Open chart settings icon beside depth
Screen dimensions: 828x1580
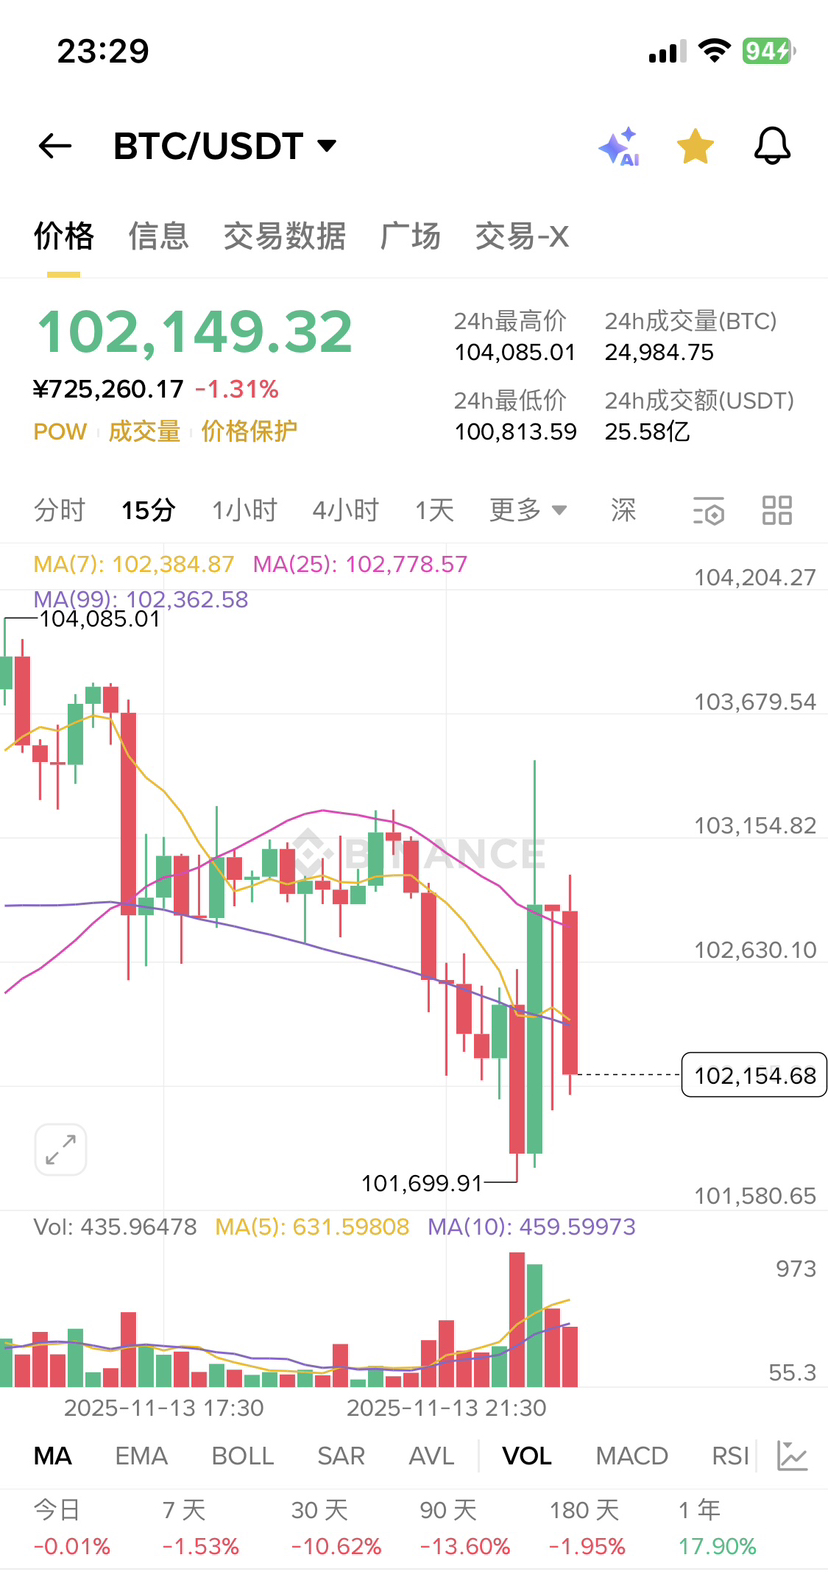708,511
